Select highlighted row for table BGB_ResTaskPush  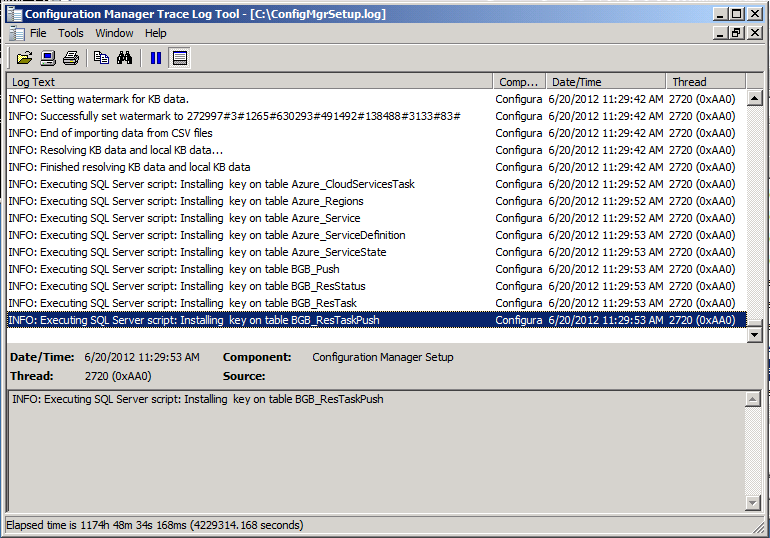coord(377,320)
